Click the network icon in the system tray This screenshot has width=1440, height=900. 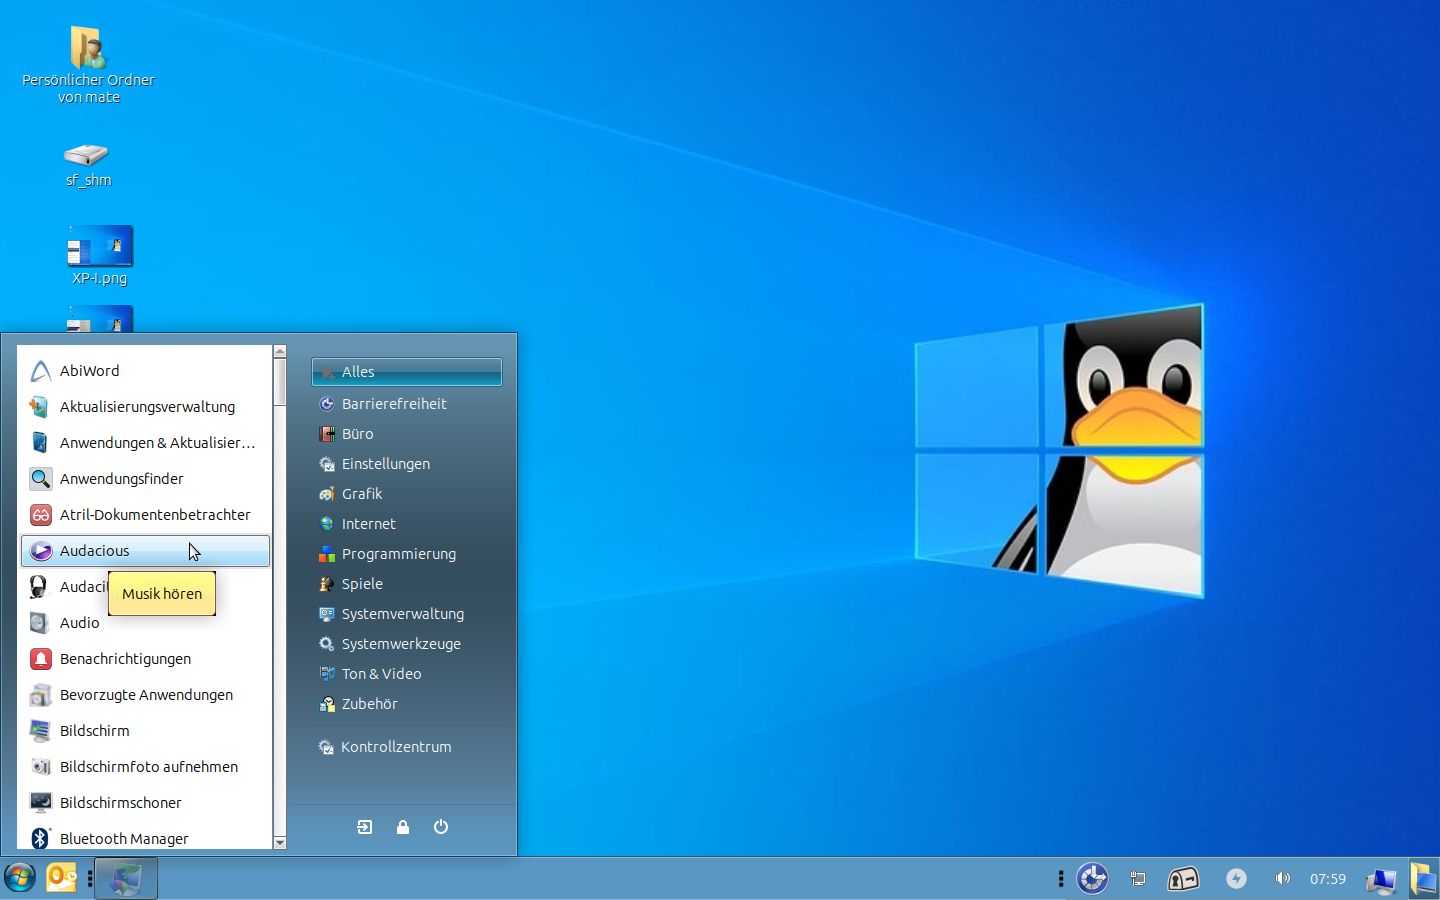pos(1137,879)
